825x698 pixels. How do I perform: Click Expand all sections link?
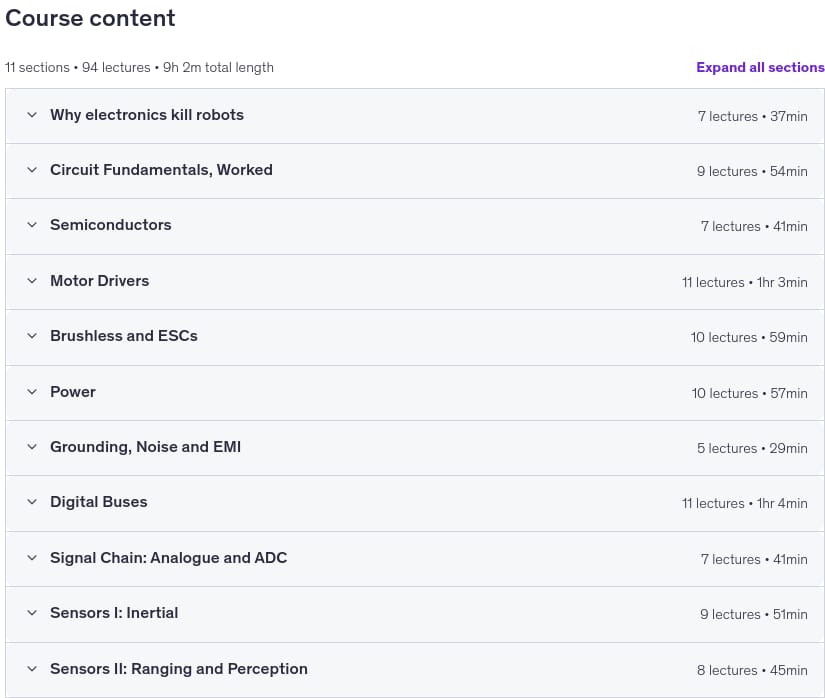760,67
